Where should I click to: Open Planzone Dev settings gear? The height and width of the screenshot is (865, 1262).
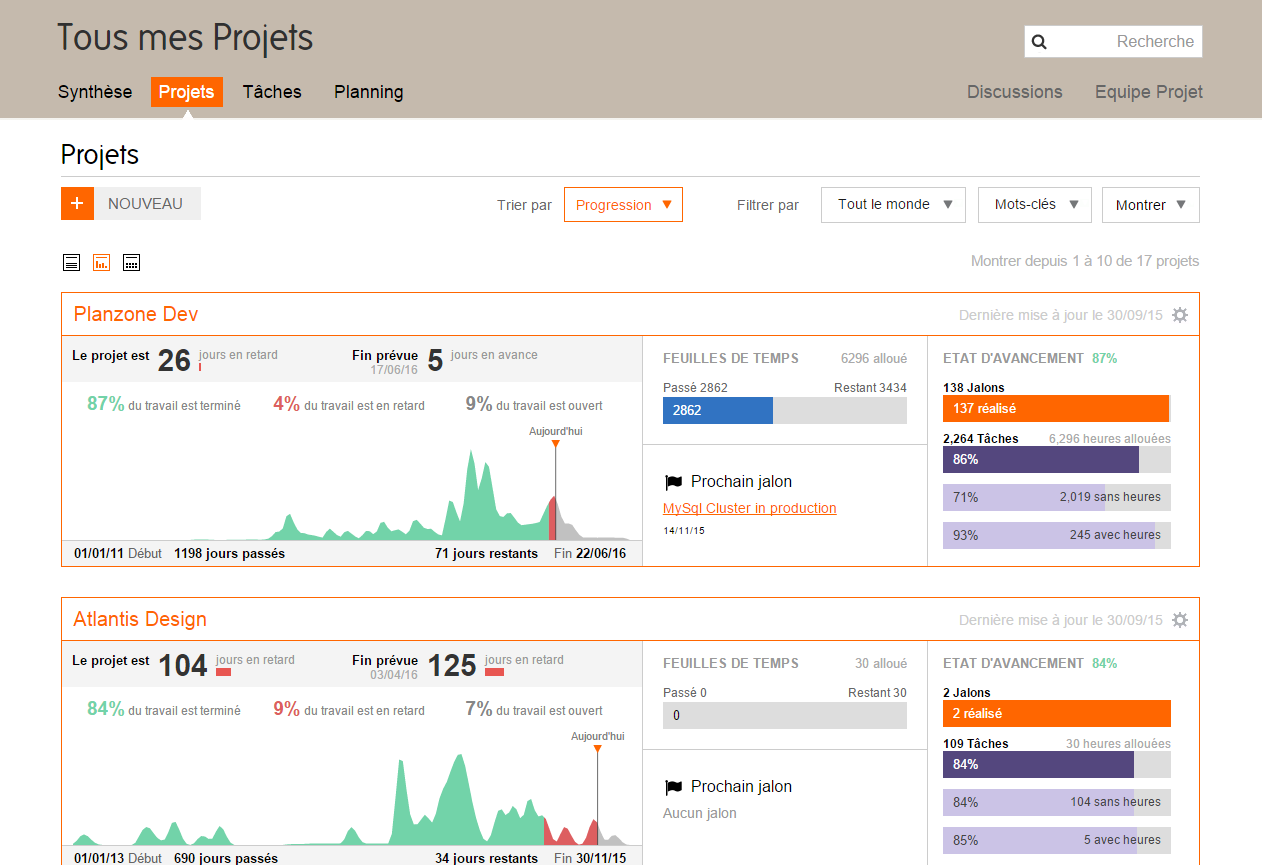[1180, 315]
